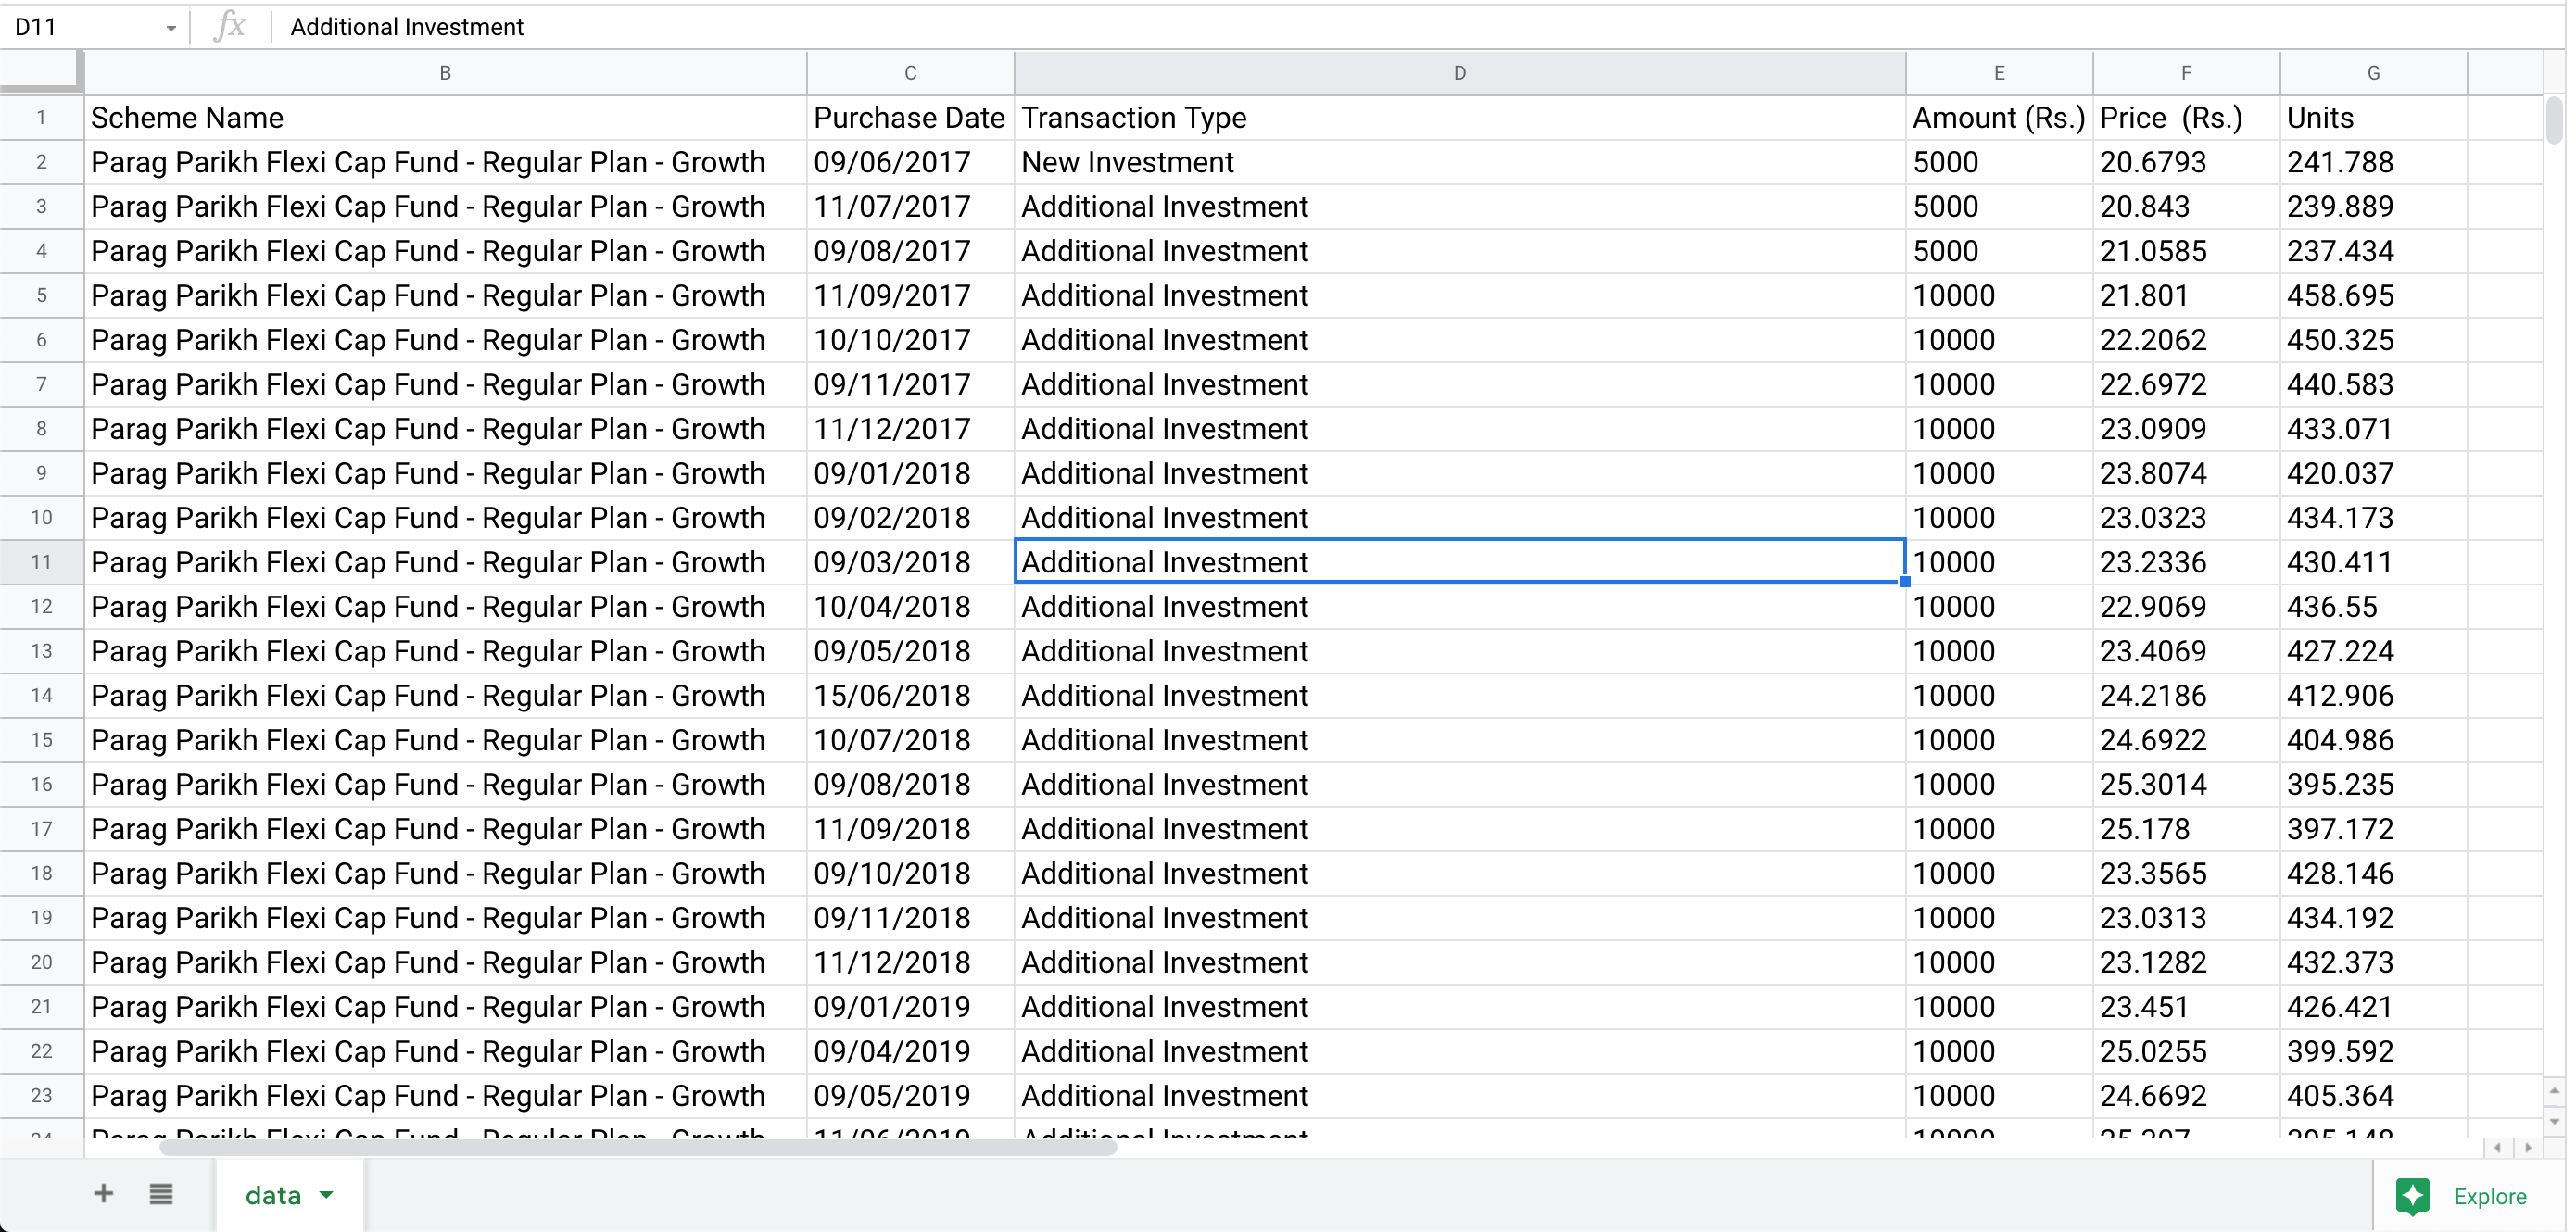The image size is (2576, 1232).
Task: Click the vertical scrollbar thumb
Action: tap(2554, 121)
